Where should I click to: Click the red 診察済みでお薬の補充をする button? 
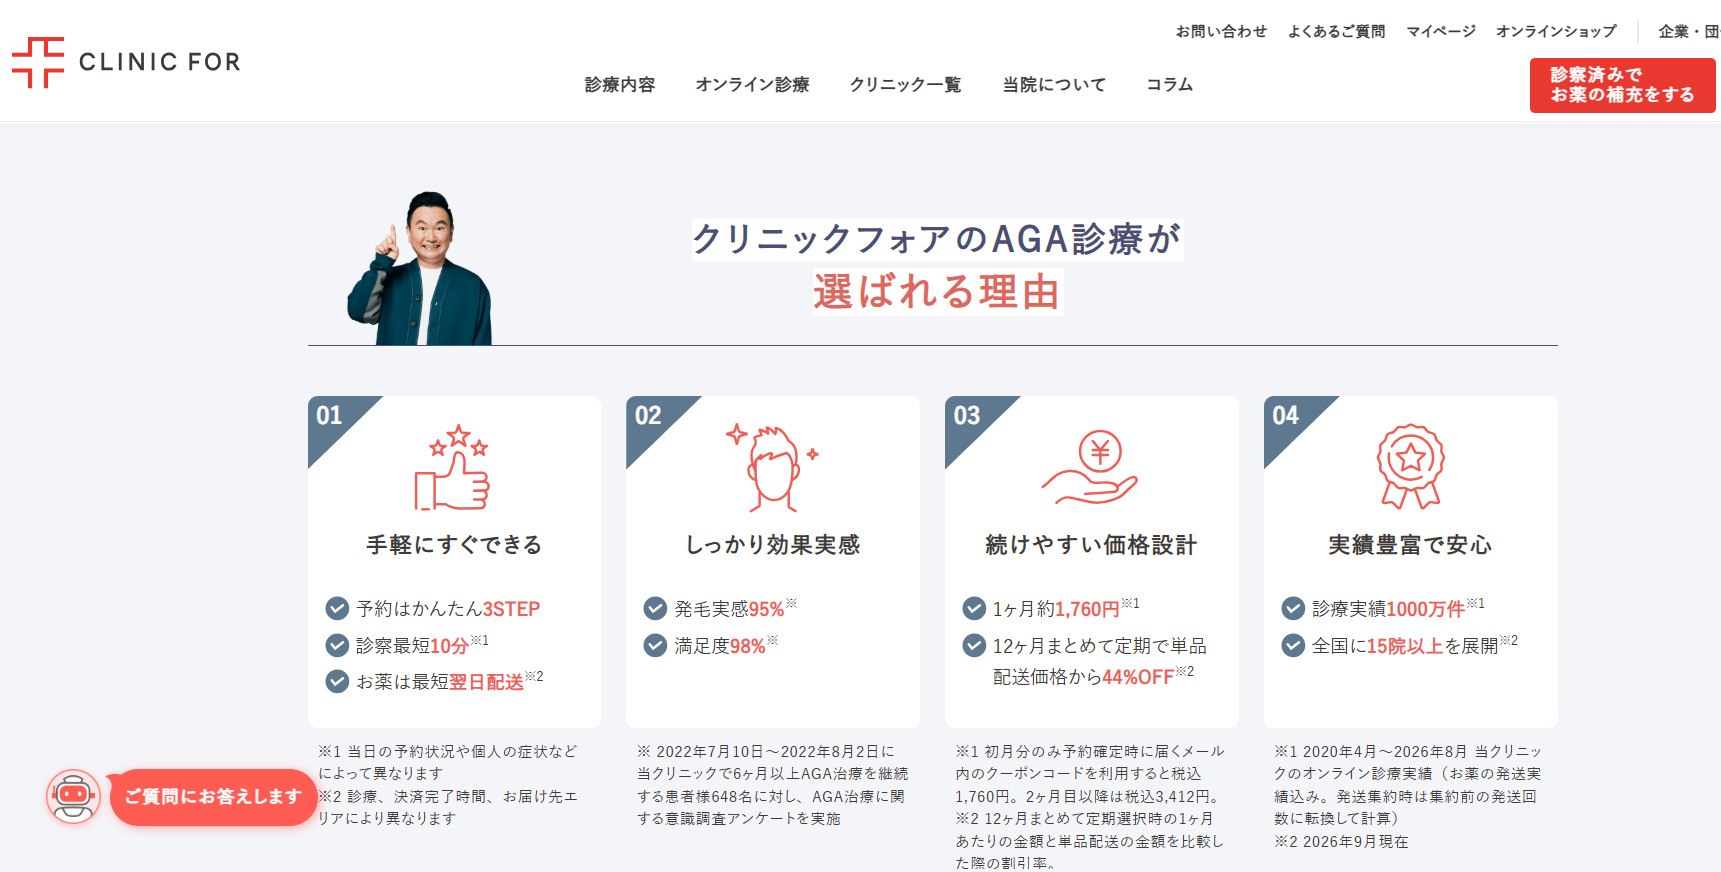point(1622,85)
